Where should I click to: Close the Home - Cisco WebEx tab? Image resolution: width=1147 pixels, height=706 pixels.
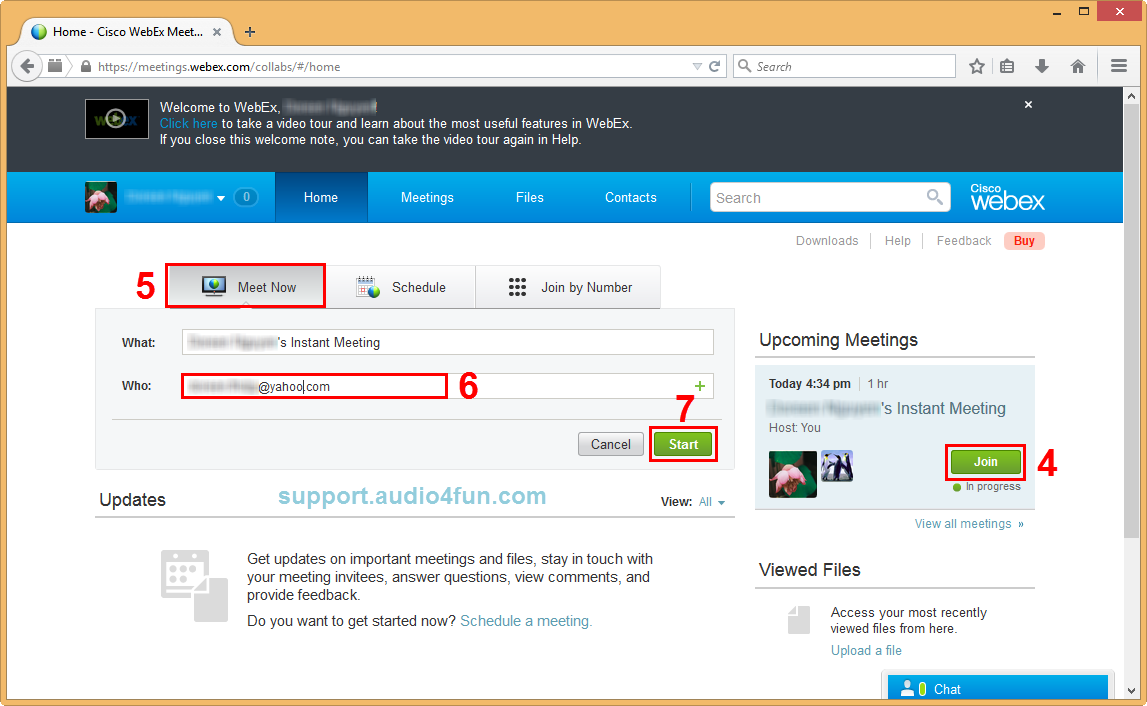(x=217, y=32)
